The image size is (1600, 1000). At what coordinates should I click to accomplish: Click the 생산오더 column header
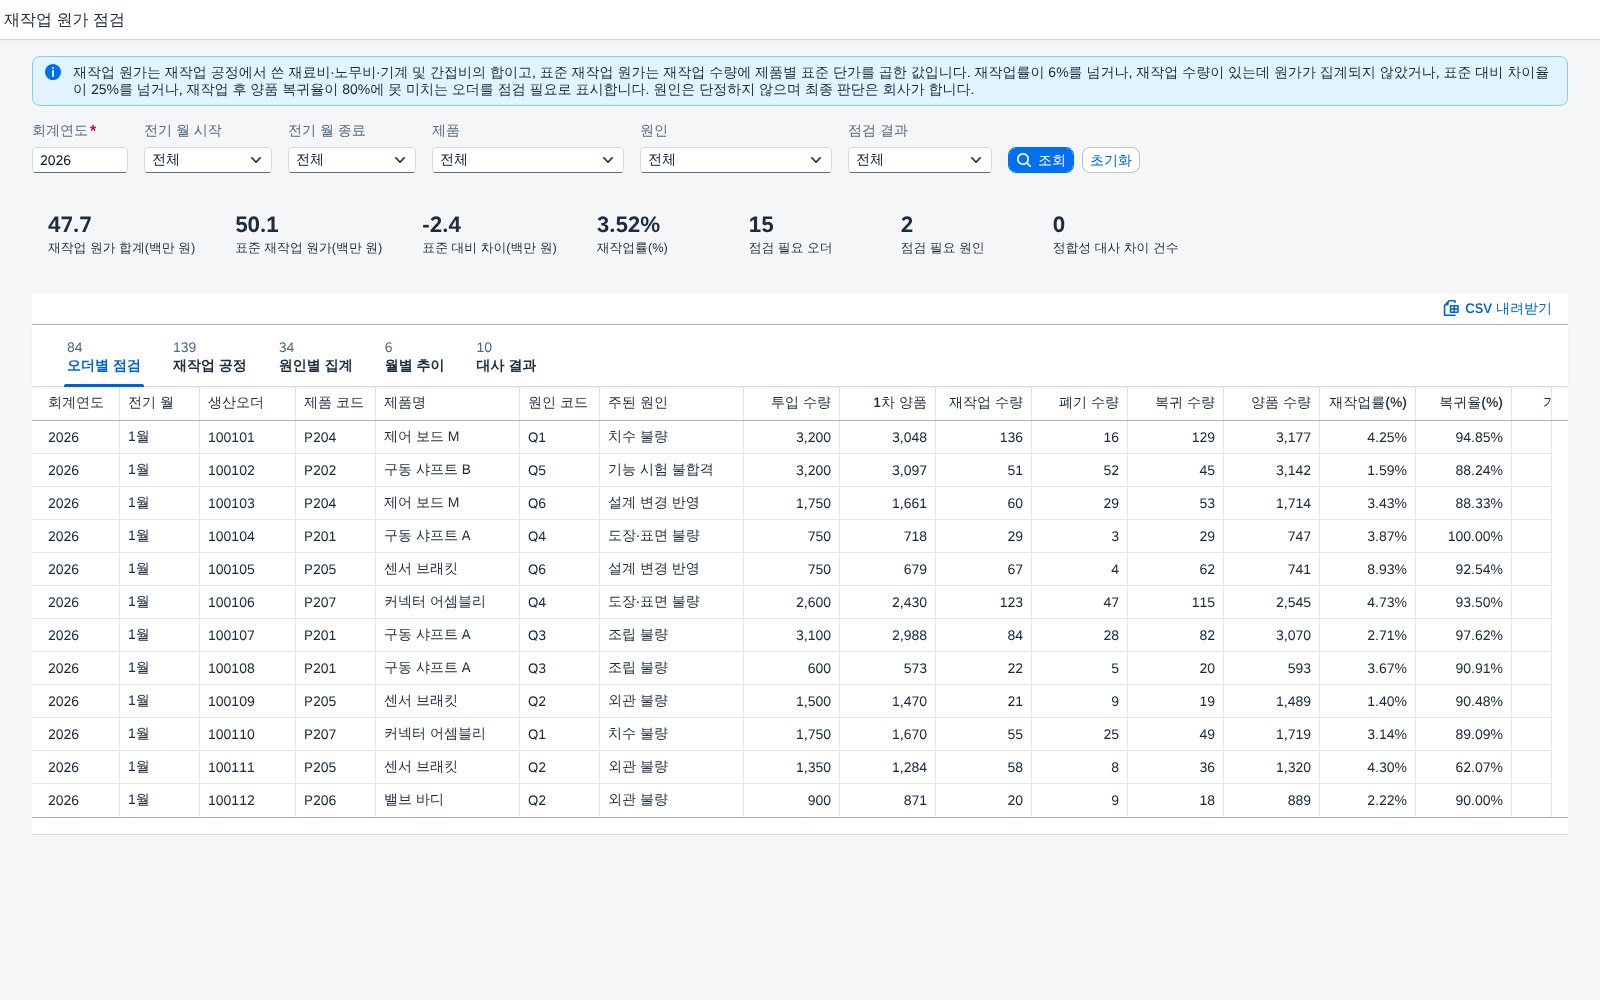click(247, 403)
